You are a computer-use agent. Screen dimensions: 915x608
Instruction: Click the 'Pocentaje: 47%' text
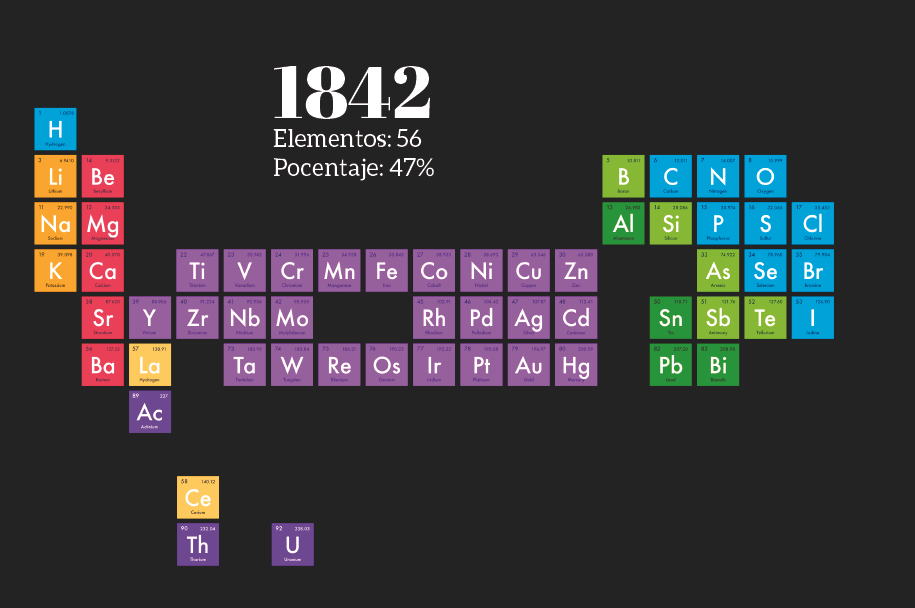point(353,167)
